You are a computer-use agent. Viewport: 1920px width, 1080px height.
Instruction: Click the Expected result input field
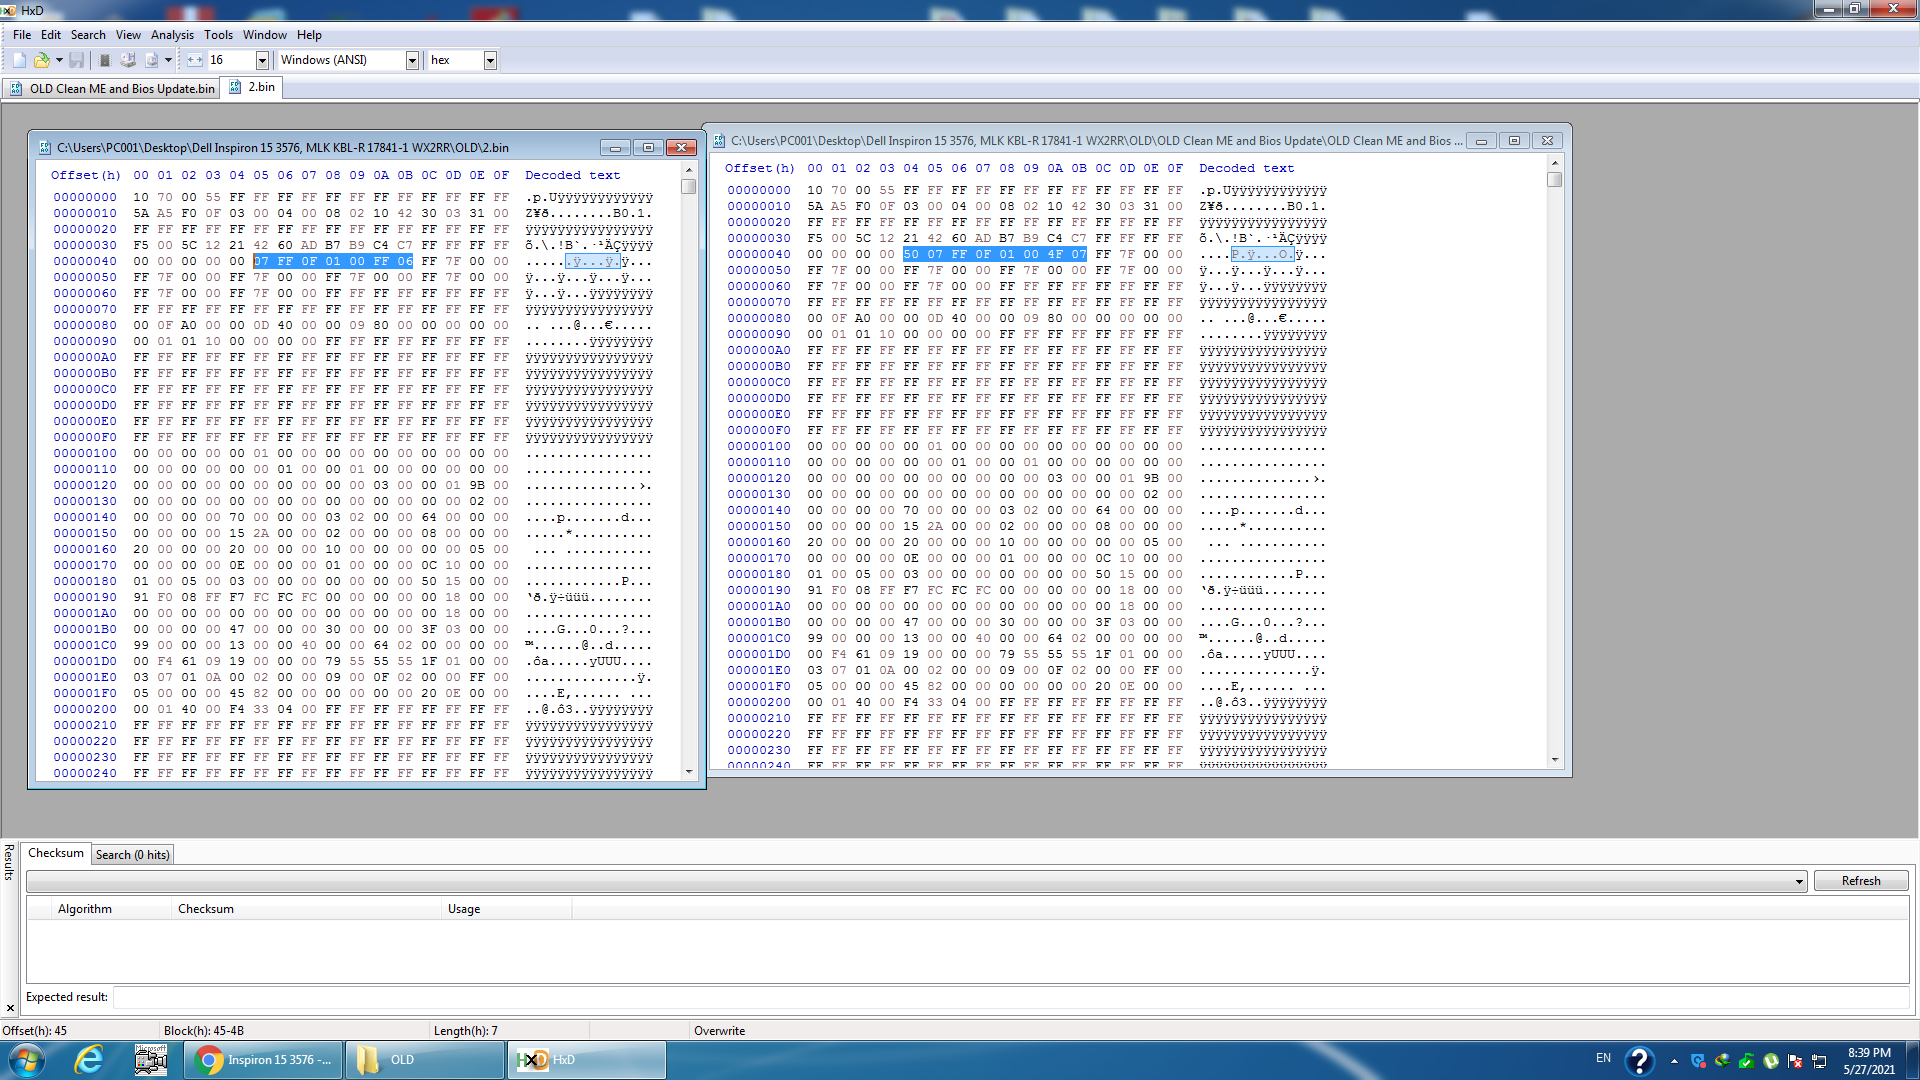1010,997
